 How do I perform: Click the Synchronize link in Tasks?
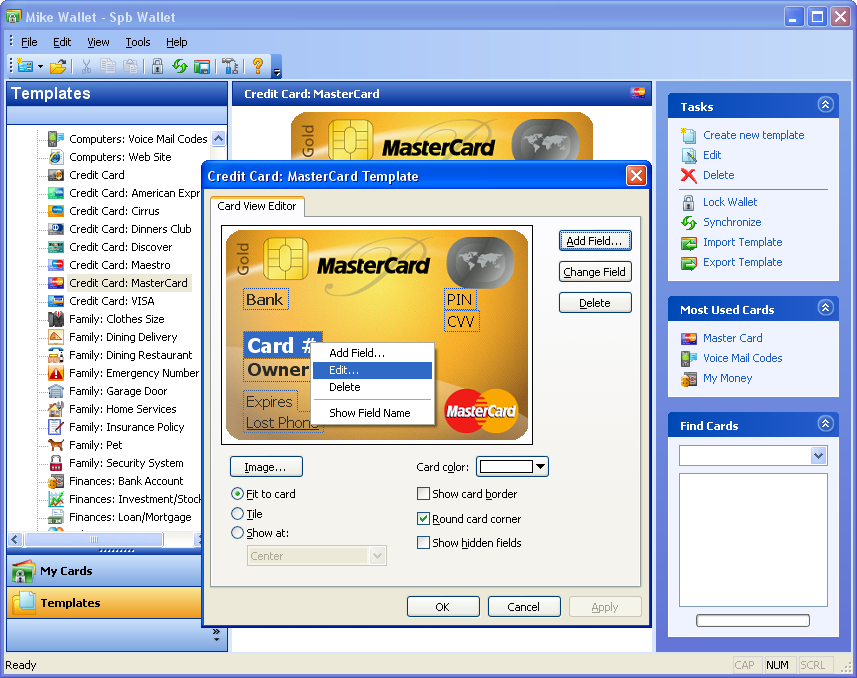732,222
